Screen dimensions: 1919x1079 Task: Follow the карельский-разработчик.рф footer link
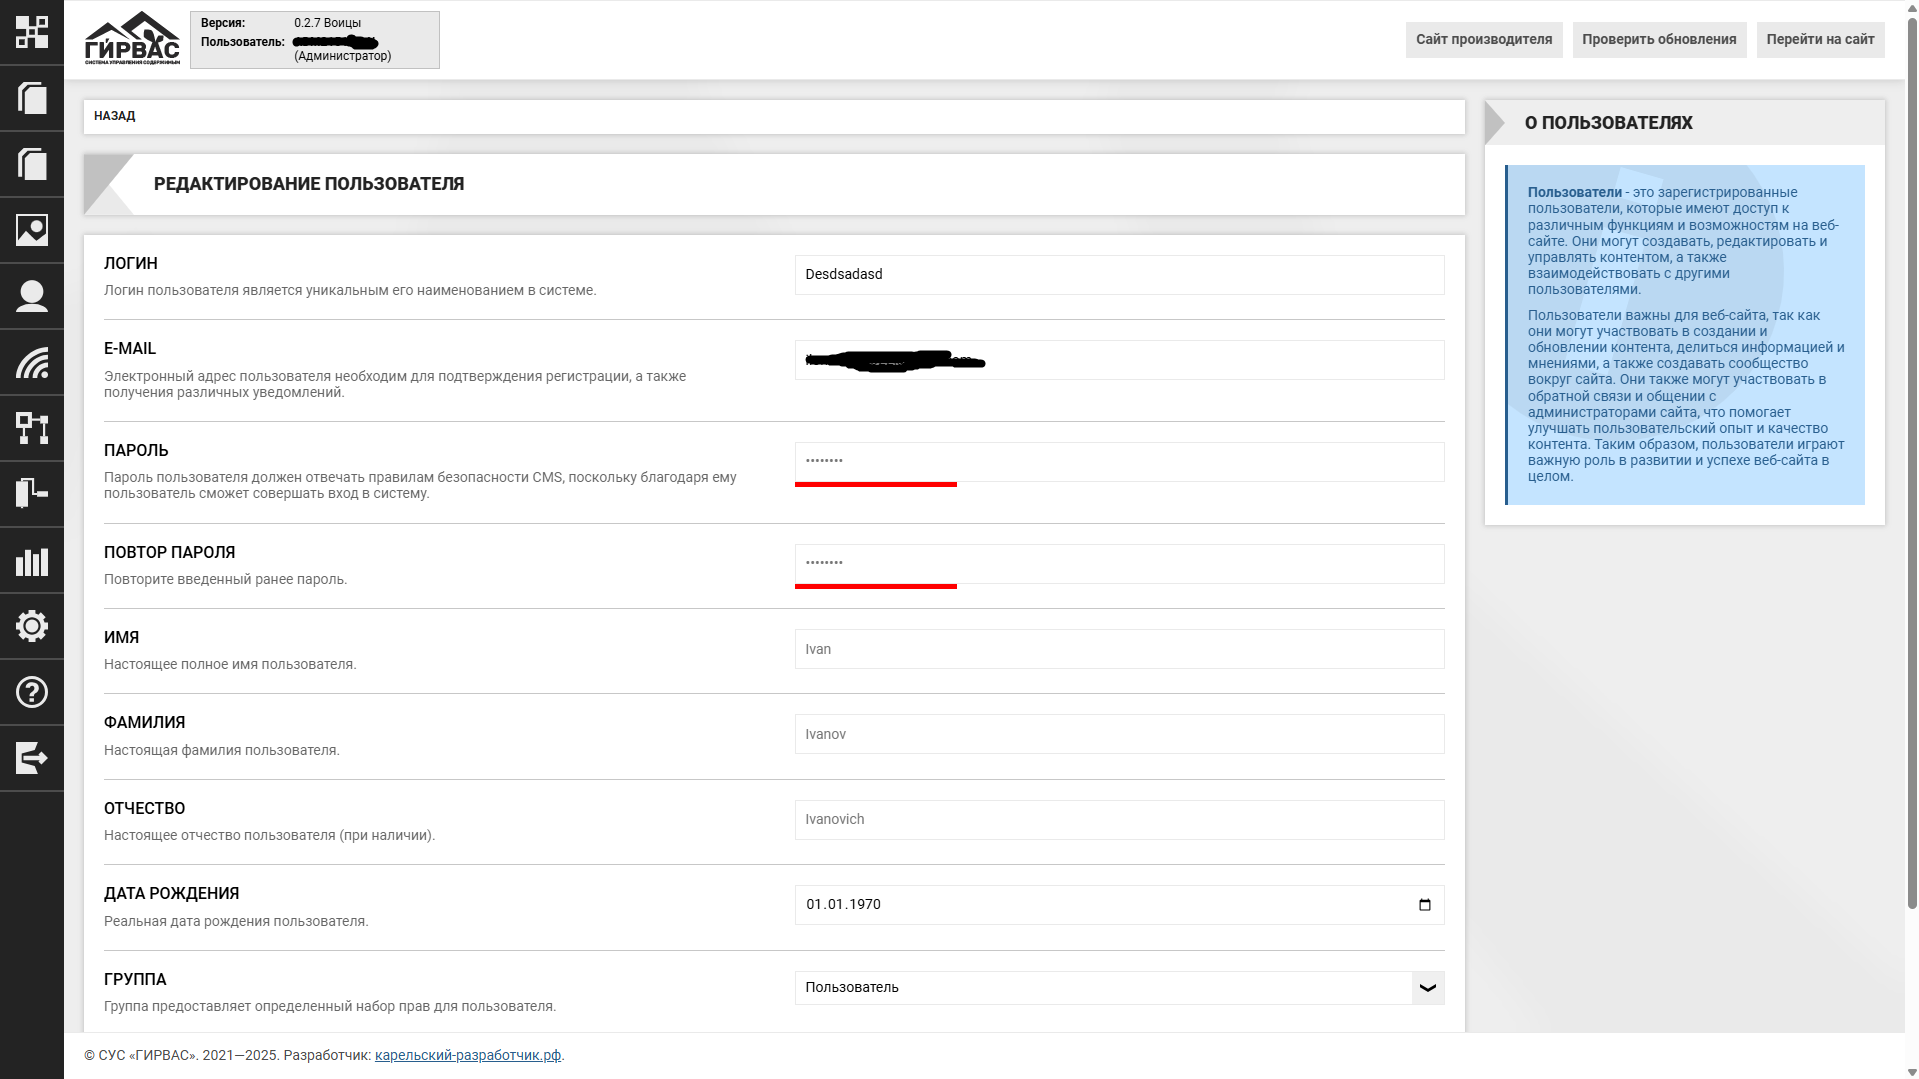point(467,1055)
